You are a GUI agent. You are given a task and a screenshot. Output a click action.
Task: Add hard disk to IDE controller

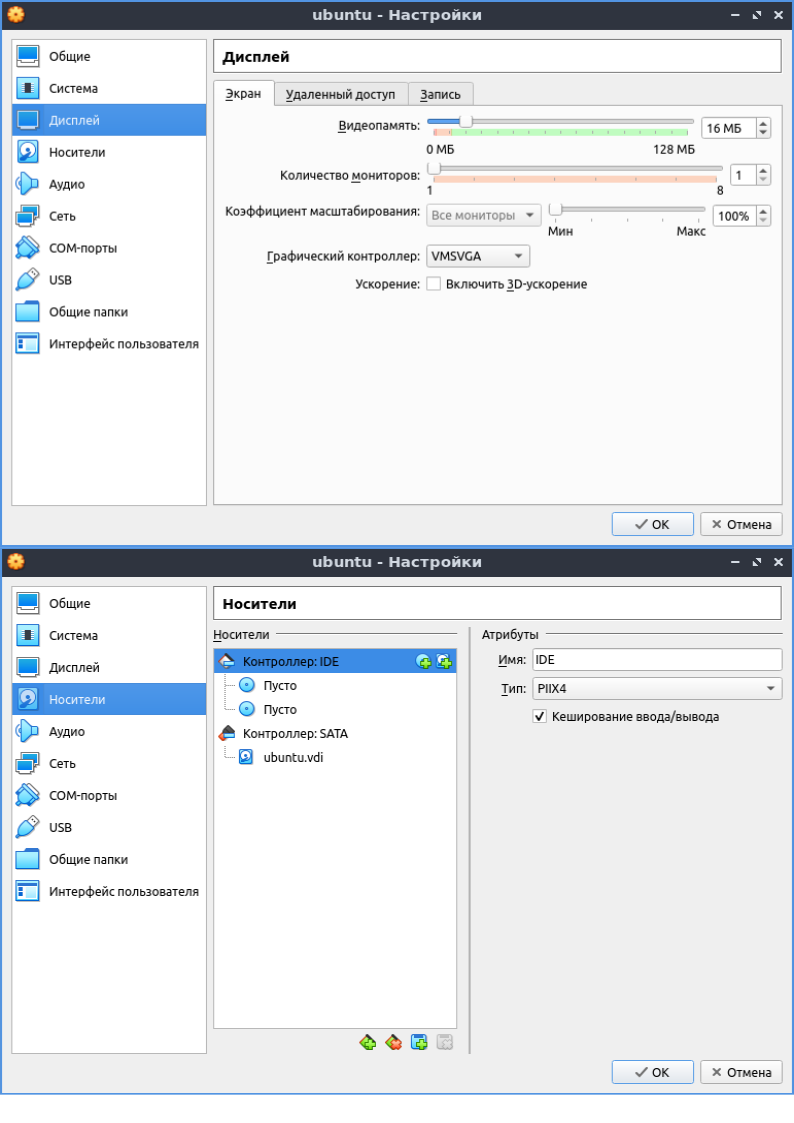pos(444,661)
